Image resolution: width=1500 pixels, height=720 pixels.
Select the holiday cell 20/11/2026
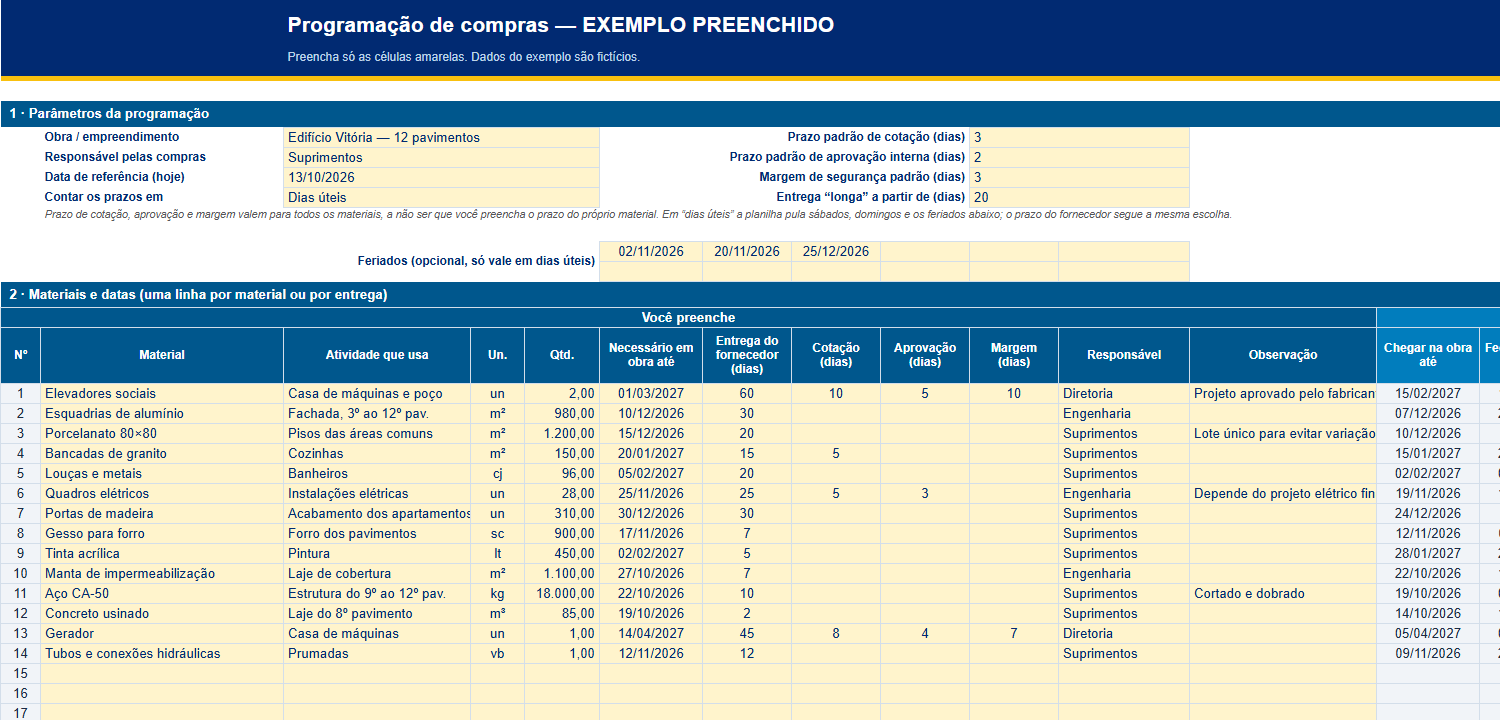click(747, 251)
